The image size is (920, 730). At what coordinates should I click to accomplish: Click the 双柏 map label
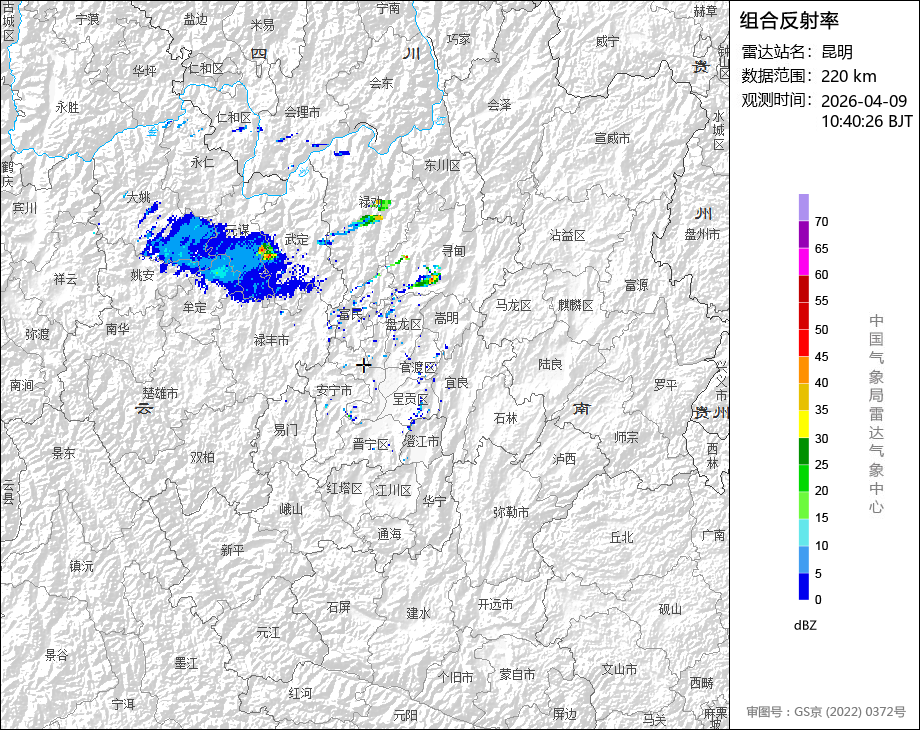[x=202, y=457]
